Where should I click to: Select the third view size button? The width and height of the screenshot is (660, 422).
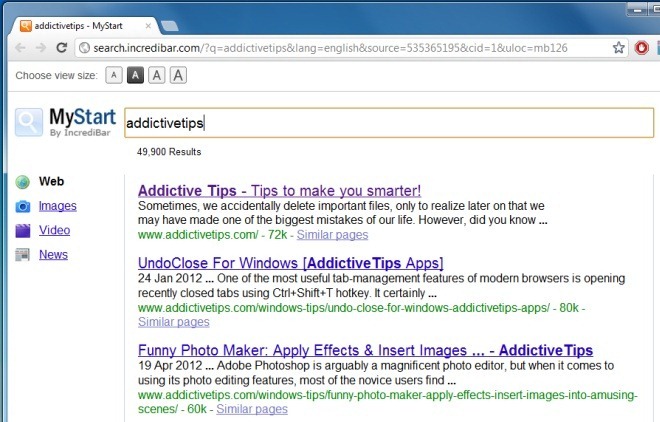157,75
